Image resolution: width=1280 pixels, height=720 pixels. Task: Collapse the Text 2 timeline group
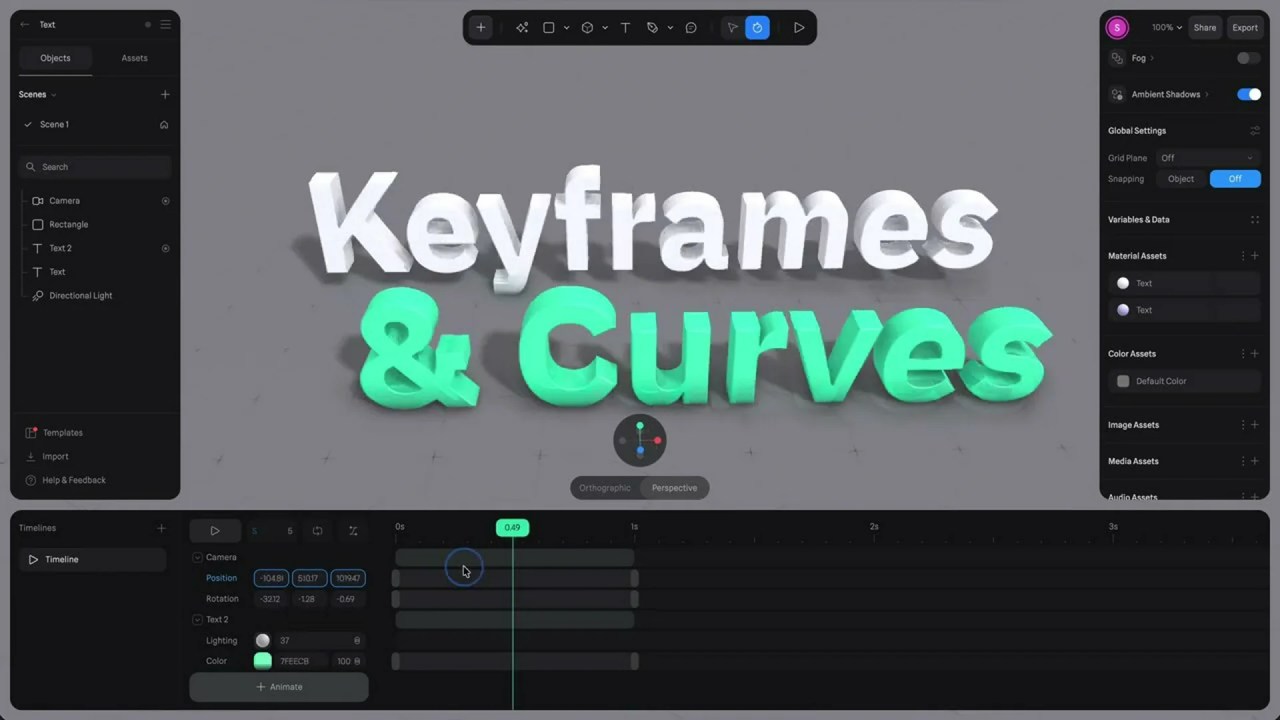coord(197,619)
